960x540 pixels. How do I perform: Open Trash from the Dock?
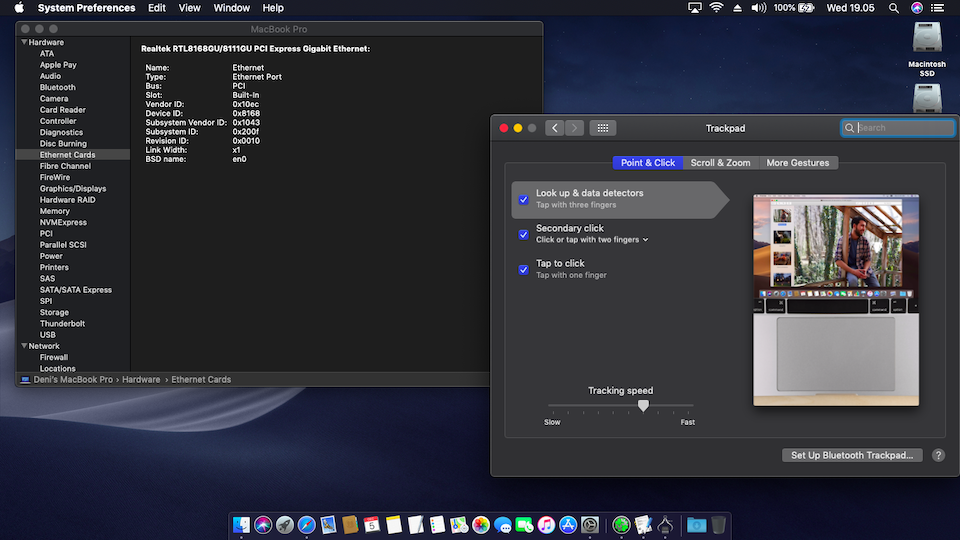(x=720, y=525)
